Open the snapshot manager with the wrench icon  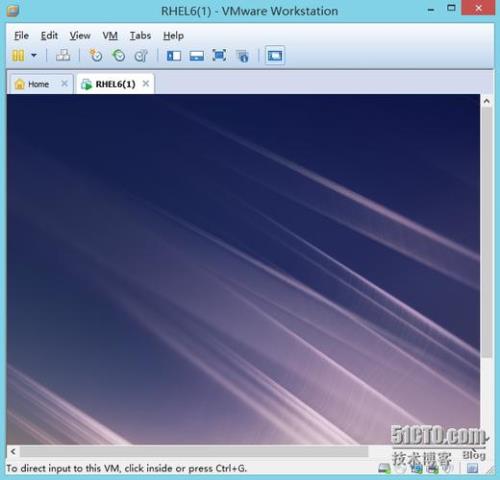click(141, 55)
